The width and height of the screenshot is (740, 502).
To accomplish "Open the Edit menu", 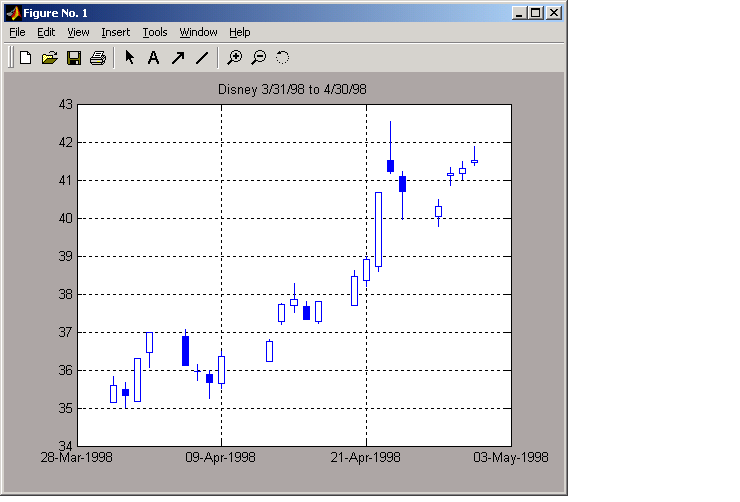I will pyautogui.click(x=46, y=32).
